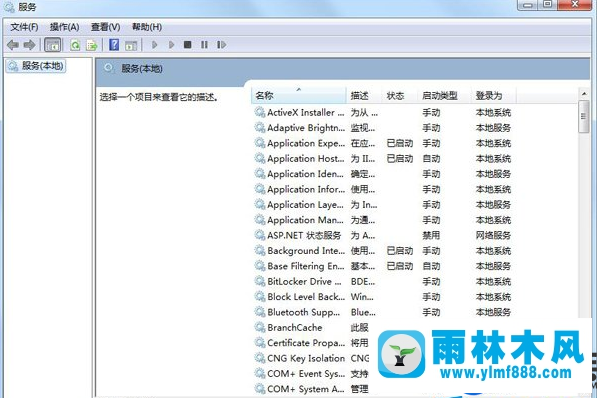This screenshot has width=597, height=398.
Task: Click gear icon beside BranchCache
Action: (260, 328)
